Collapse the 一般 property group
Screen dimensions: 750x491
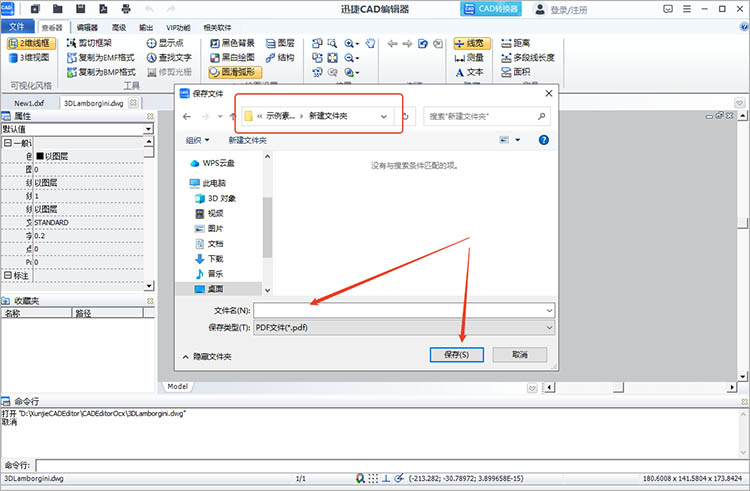[8, 142]
